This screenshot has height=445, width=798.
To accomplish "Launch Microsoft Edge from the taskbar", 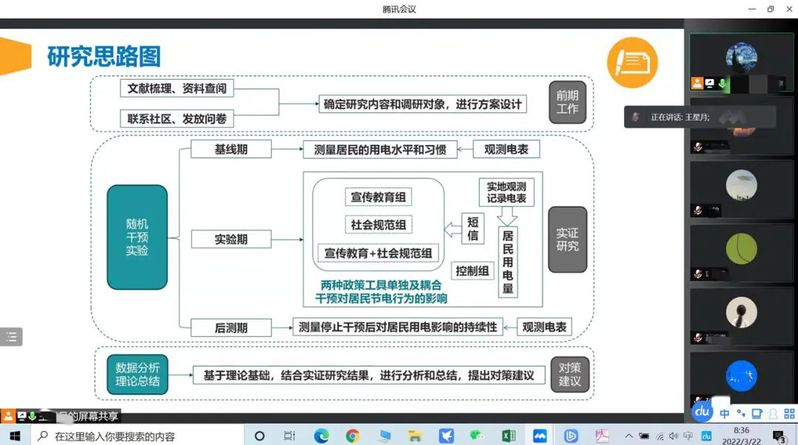I will pyautogui.click(x=321, y=436).
